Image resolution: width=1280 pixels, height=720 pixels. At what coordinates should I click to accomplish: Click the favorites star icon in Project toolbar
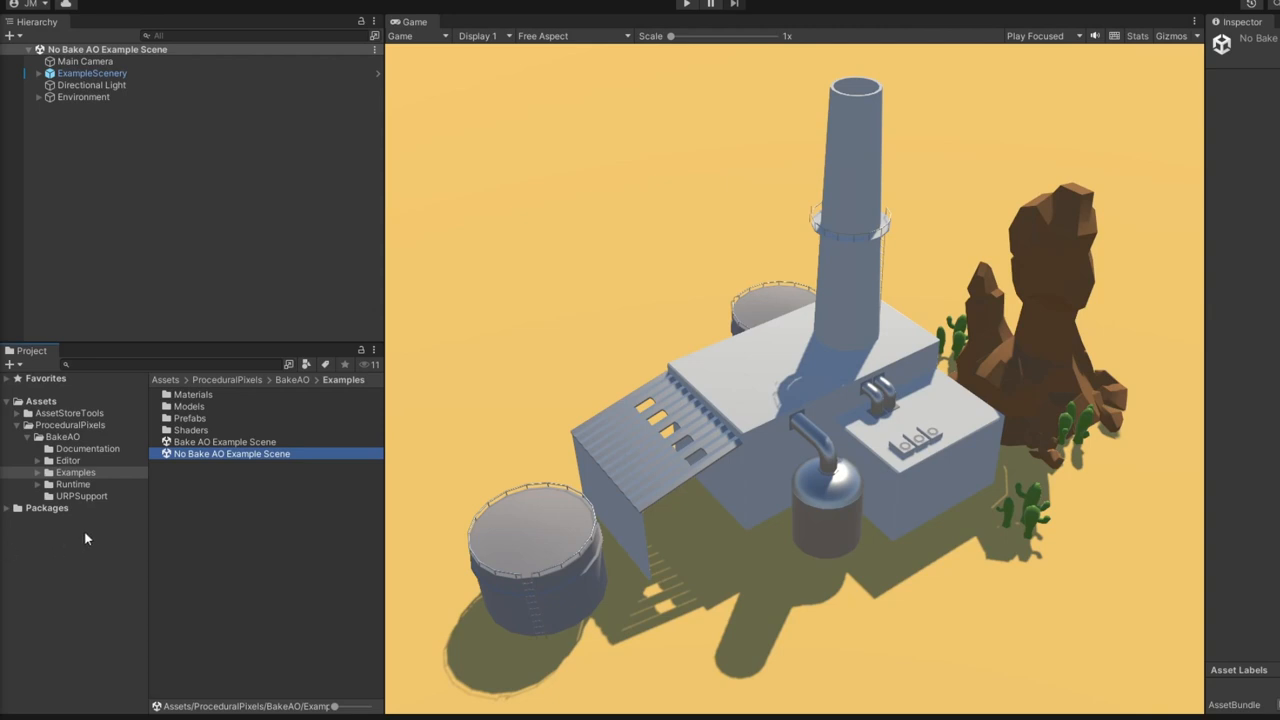[x=345, y=365]
